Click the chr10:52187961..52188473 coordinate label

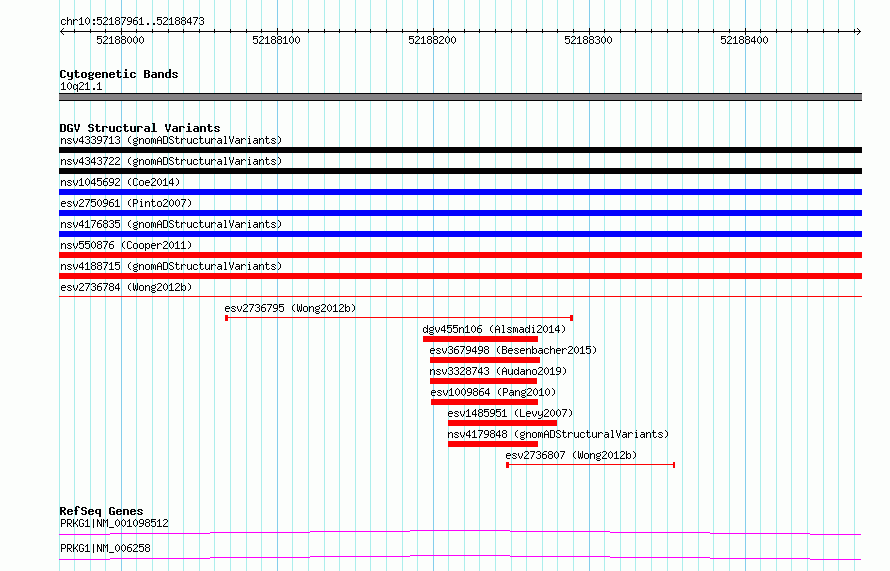coord(132,22)
